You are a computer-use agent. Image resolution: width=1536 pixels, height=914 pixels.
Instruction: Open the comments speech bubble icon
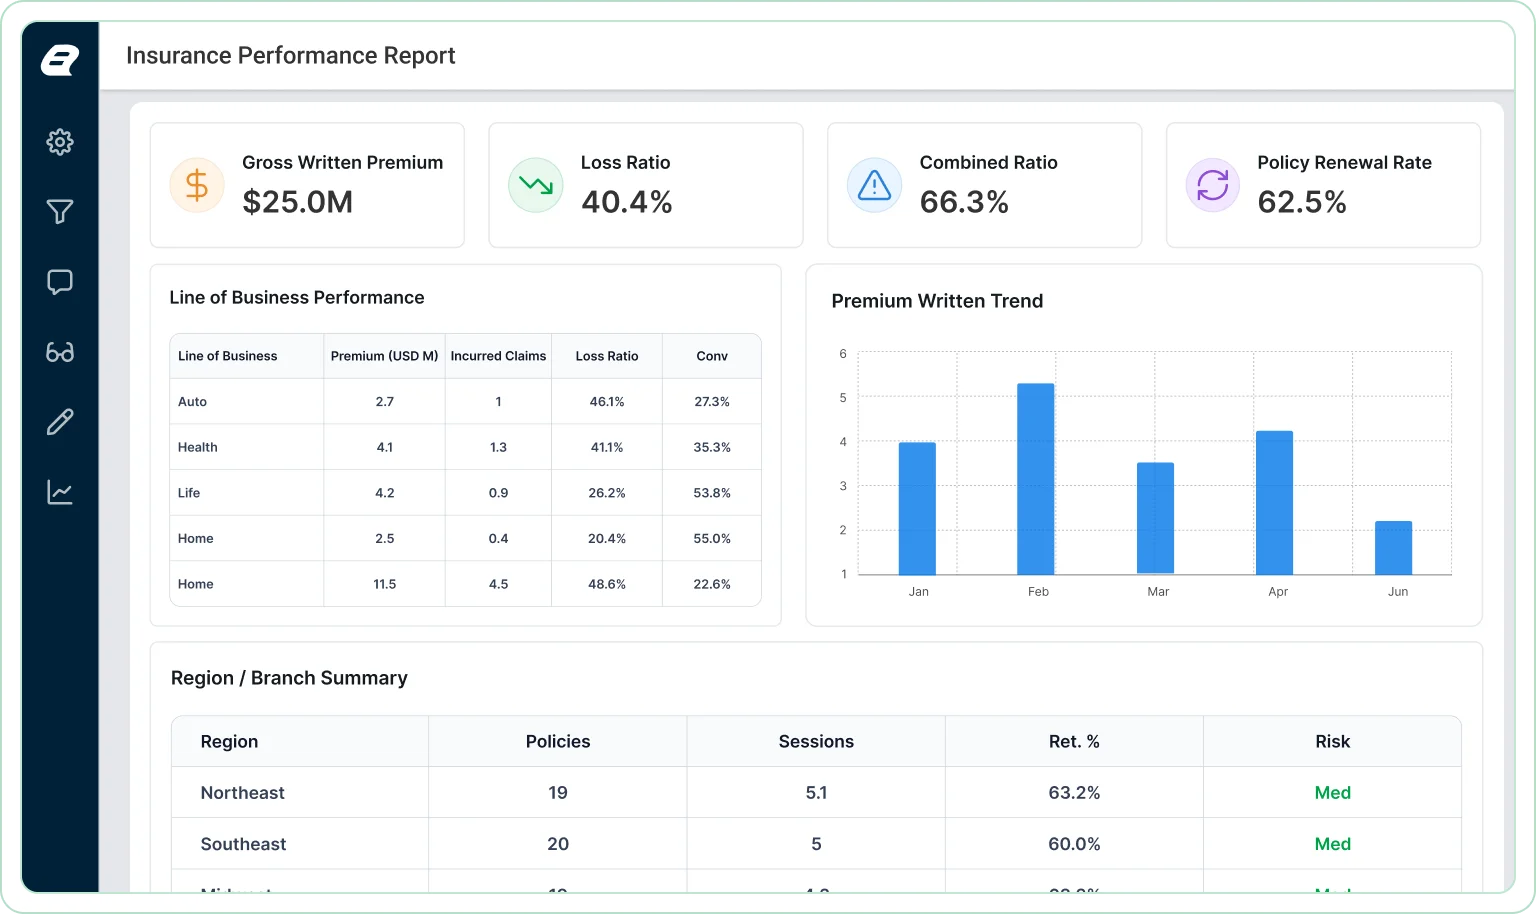60,282
